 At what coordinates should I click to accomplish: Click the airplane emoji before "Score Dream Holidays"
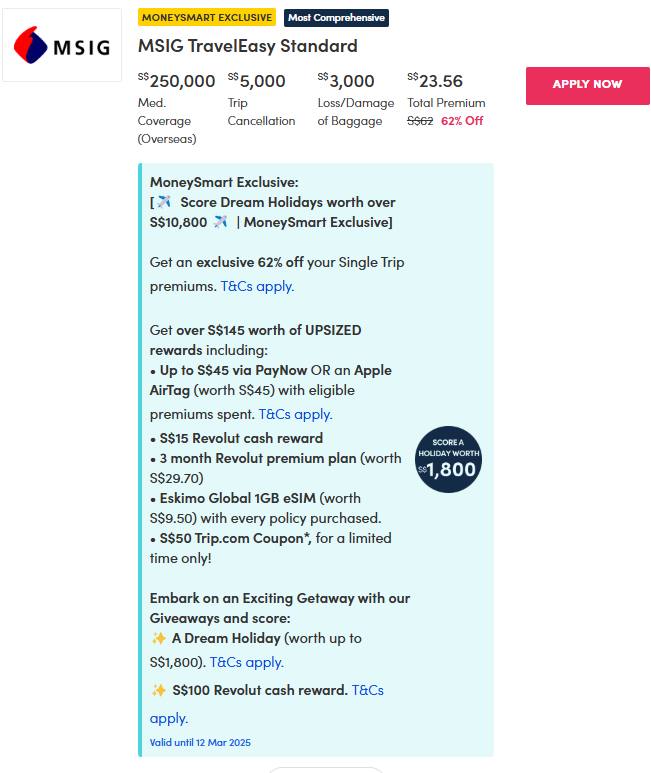[164, 201]
